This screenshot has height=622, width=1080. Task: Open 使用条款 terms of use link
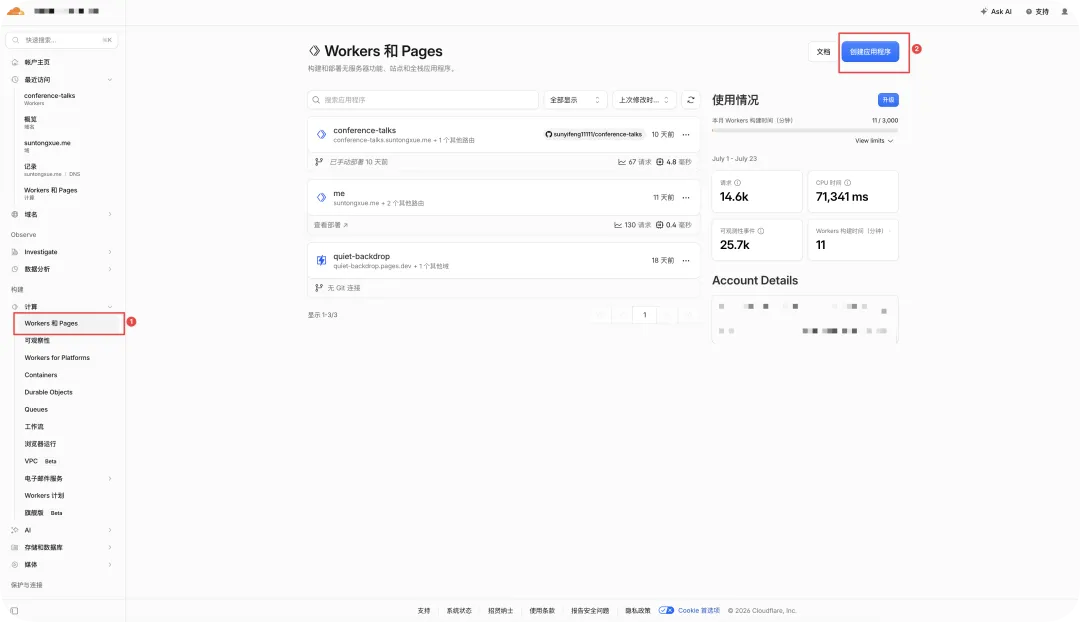pyautogui.click(x=542, y=611)
